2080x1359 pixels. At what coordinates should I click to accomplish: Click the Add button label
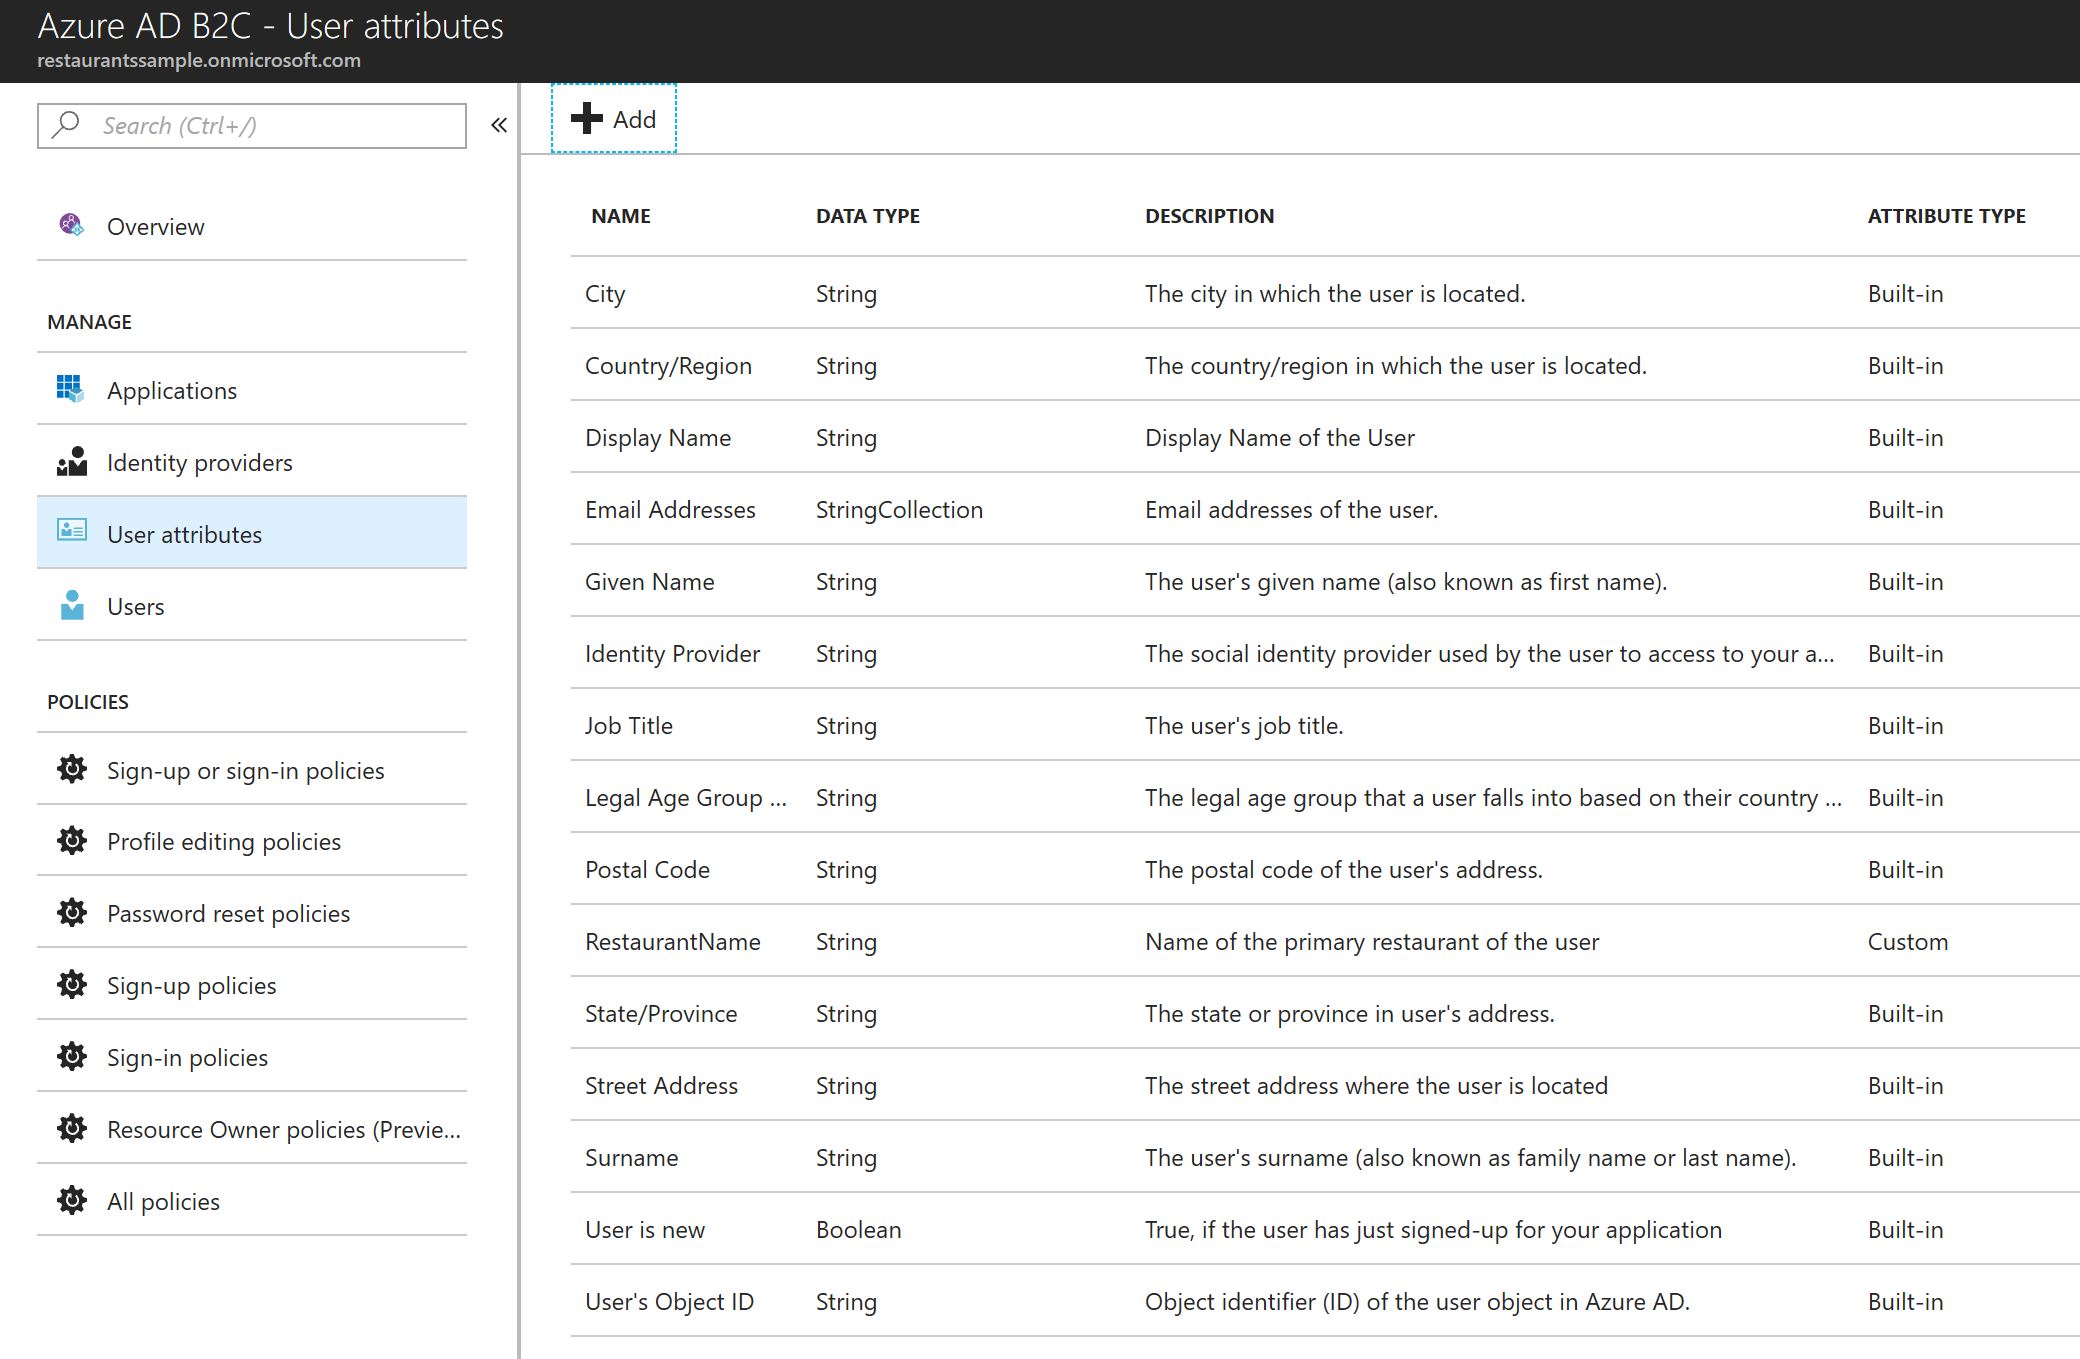(x=634, y=119)
